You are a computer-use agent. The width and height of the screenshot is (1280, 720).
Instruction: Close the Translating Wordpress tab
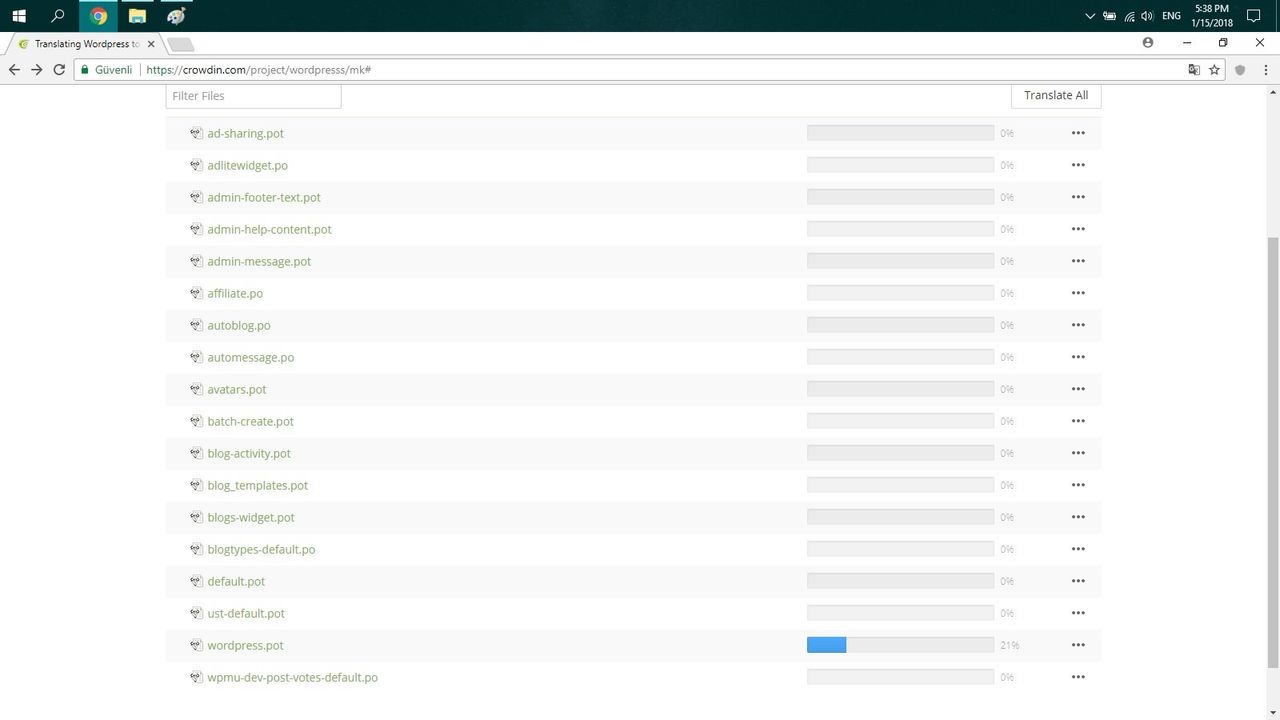pos(151,44)
